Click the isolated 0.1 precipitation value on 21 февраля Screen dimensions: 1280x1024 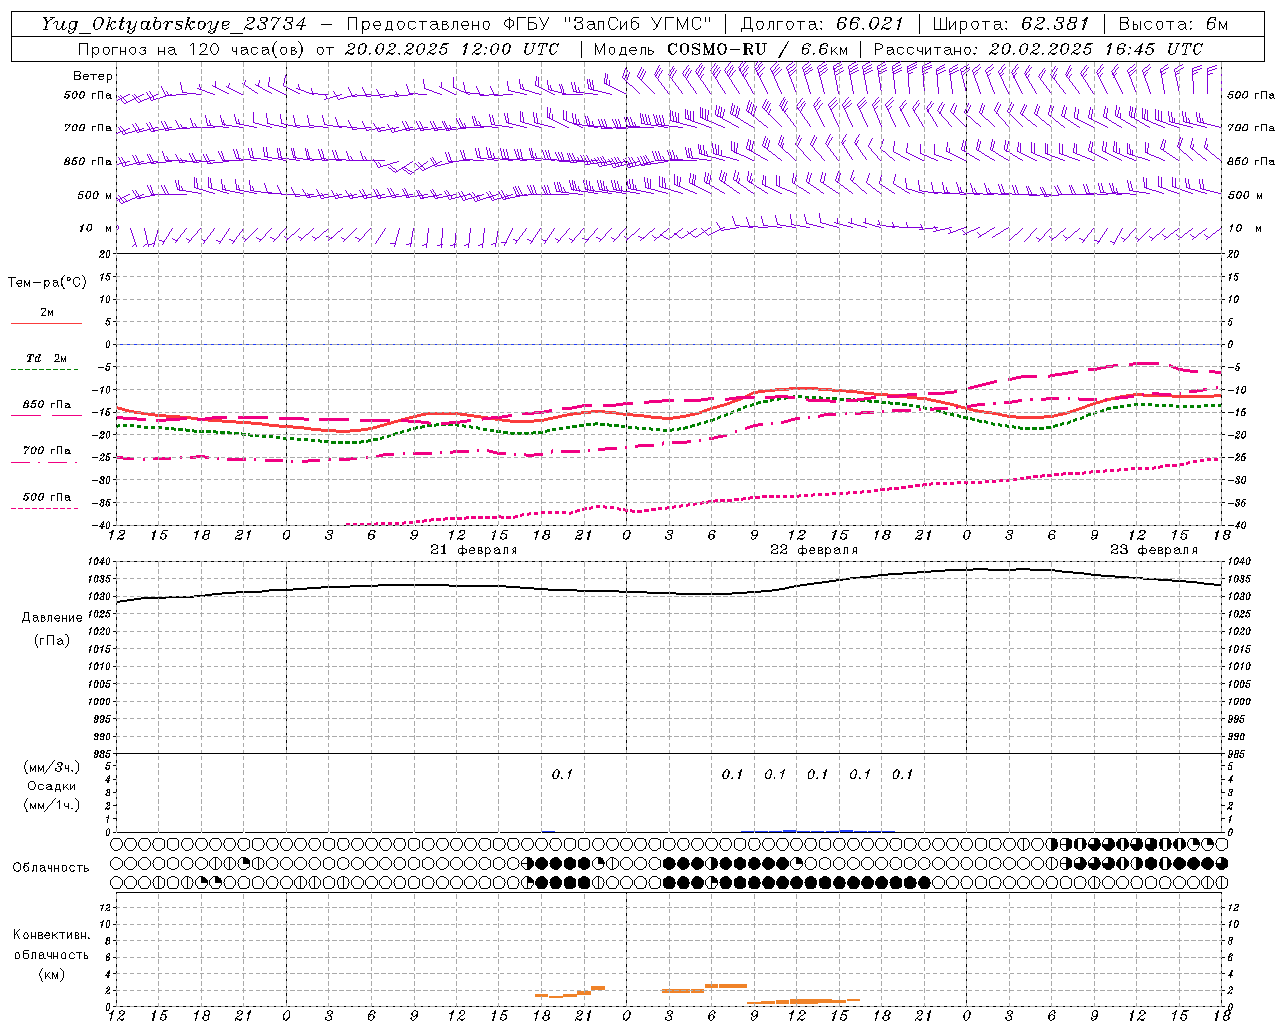coord(562,774)
